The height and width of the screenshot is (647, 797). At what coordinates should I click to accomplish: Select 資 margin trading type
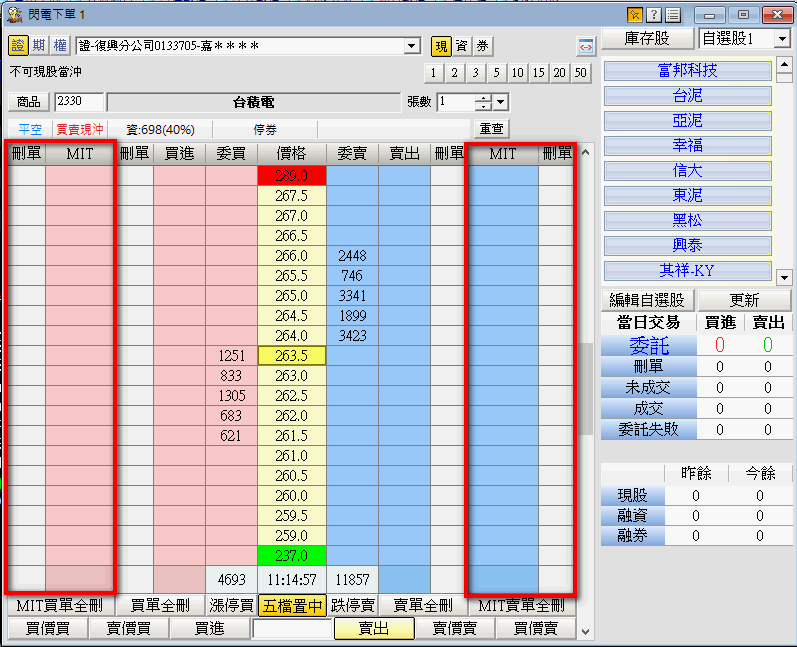tap(461, 46)
